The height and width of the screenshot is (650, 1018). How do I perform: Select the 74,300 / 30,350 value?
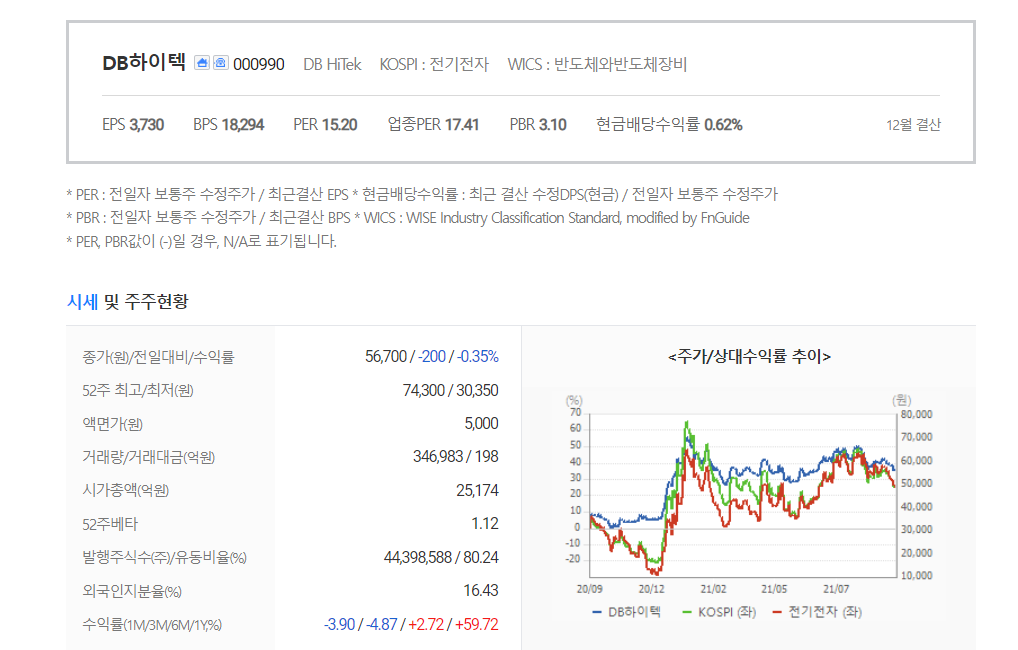pos(451,390)
